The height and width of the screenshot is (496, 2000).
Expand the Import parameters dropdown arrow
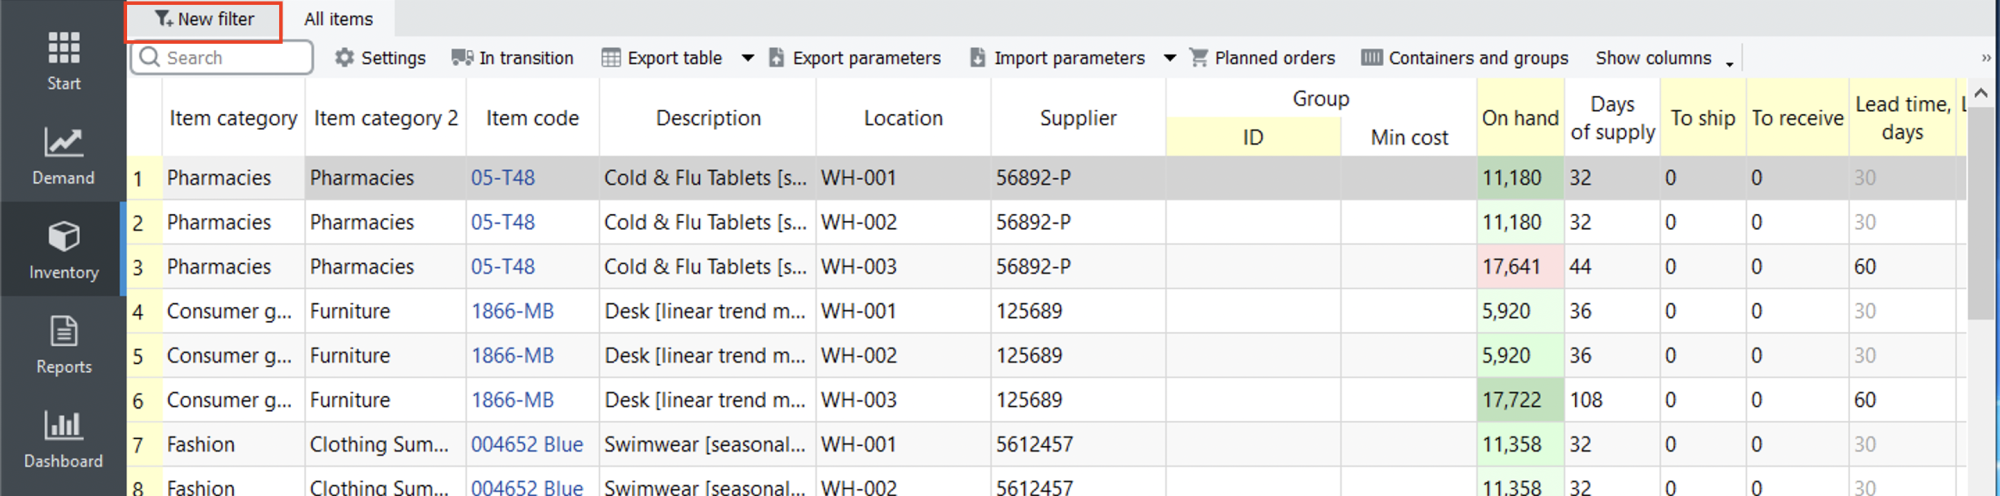click(1170, 58)
